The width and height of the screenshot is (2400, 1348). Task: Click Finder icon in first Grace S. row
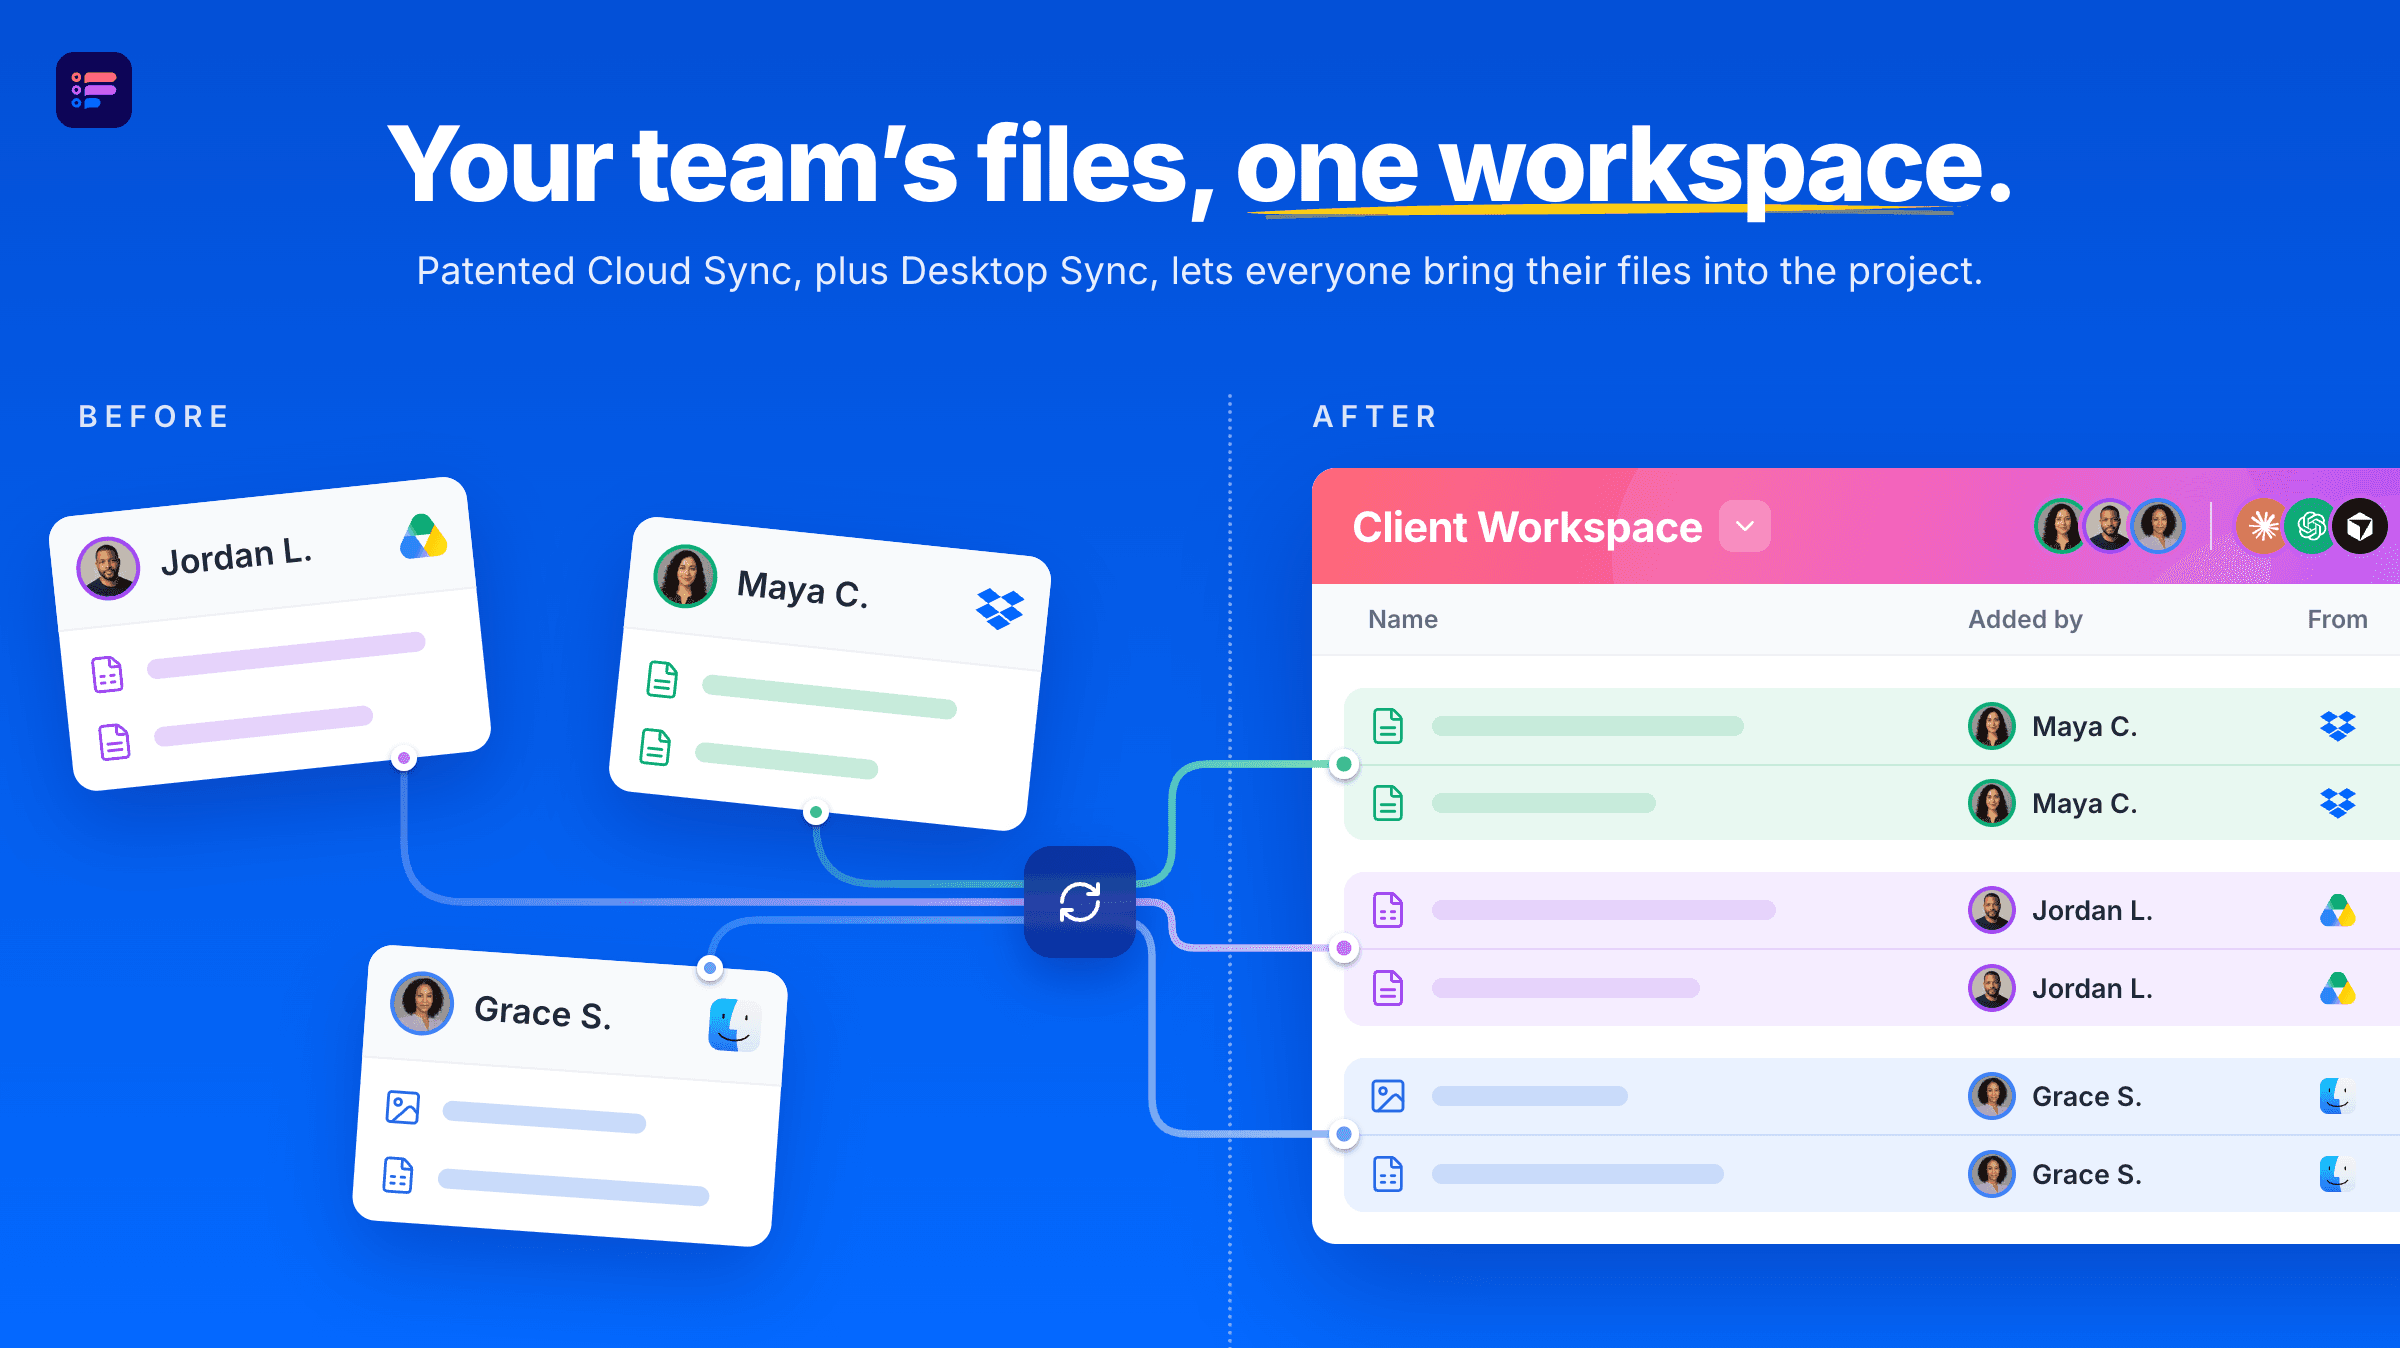(x=2338, y=1096)
